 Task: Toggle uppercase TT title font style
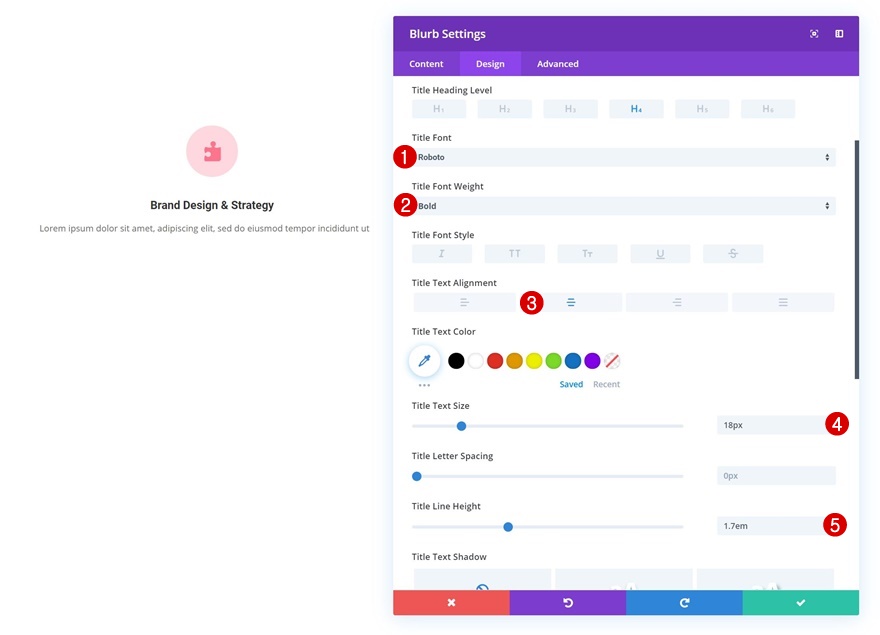[515, 254]
